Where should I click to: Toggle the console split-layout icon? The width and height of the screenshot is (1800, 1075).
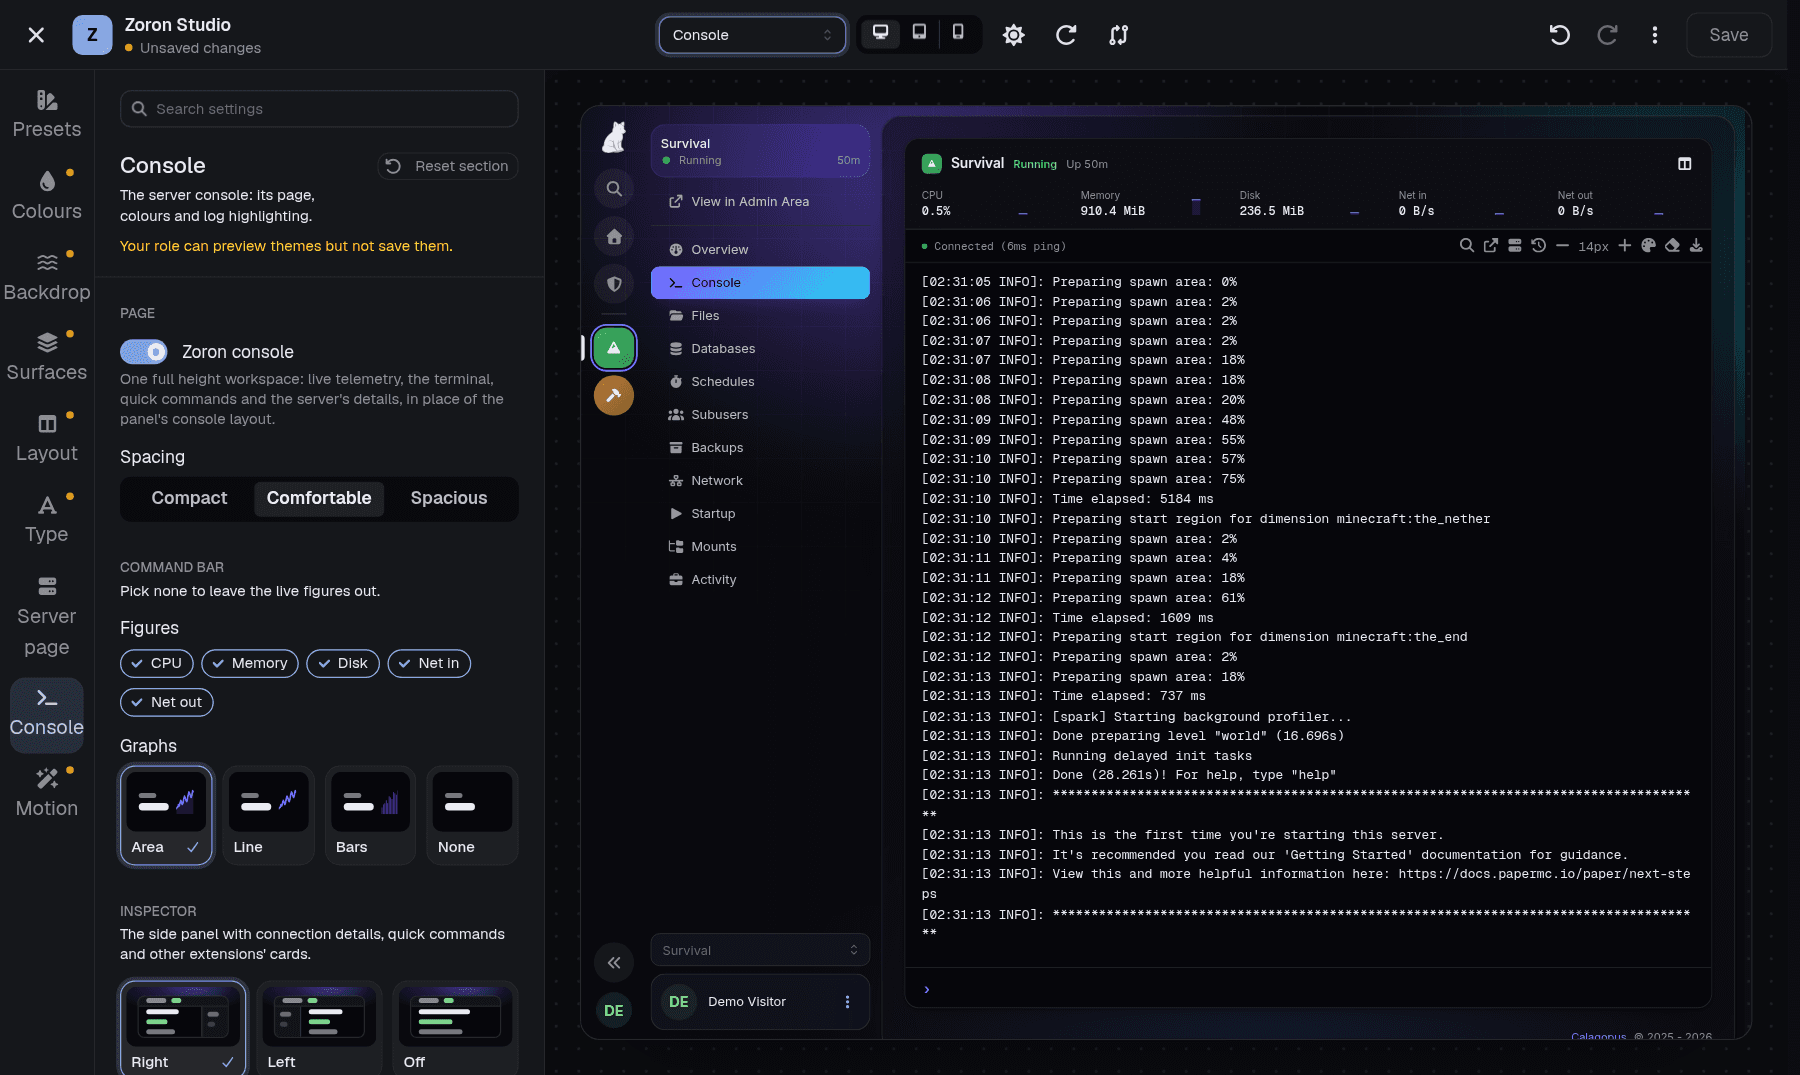(x=1685, y=164)
